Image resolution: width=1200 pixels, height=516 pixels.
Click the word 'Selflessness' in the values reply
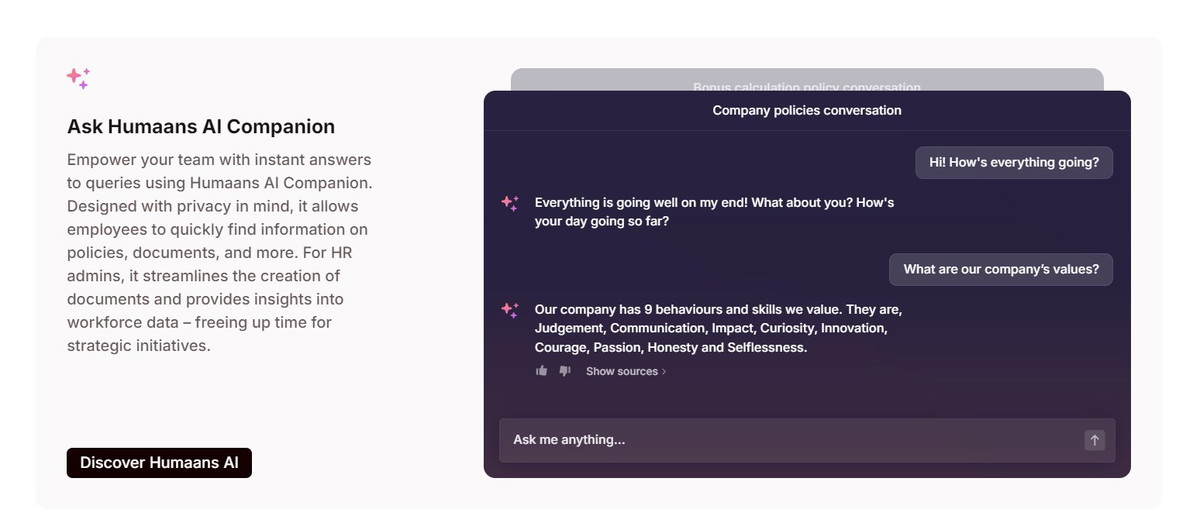(769, 348)
